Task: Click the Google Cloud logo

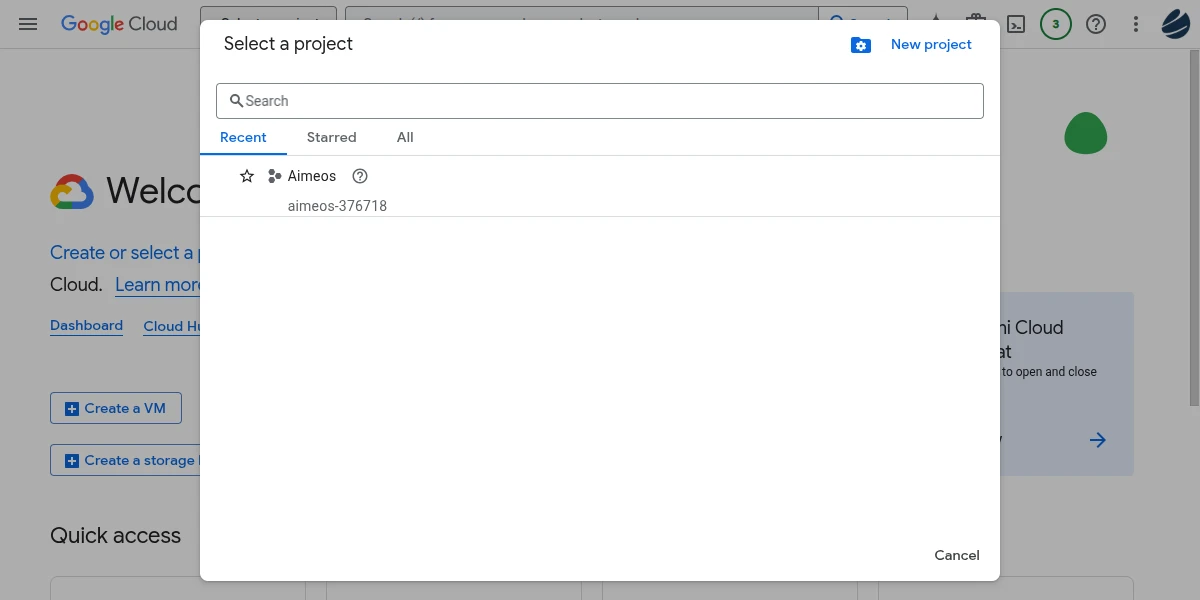Action: click(x=119, y=24)
